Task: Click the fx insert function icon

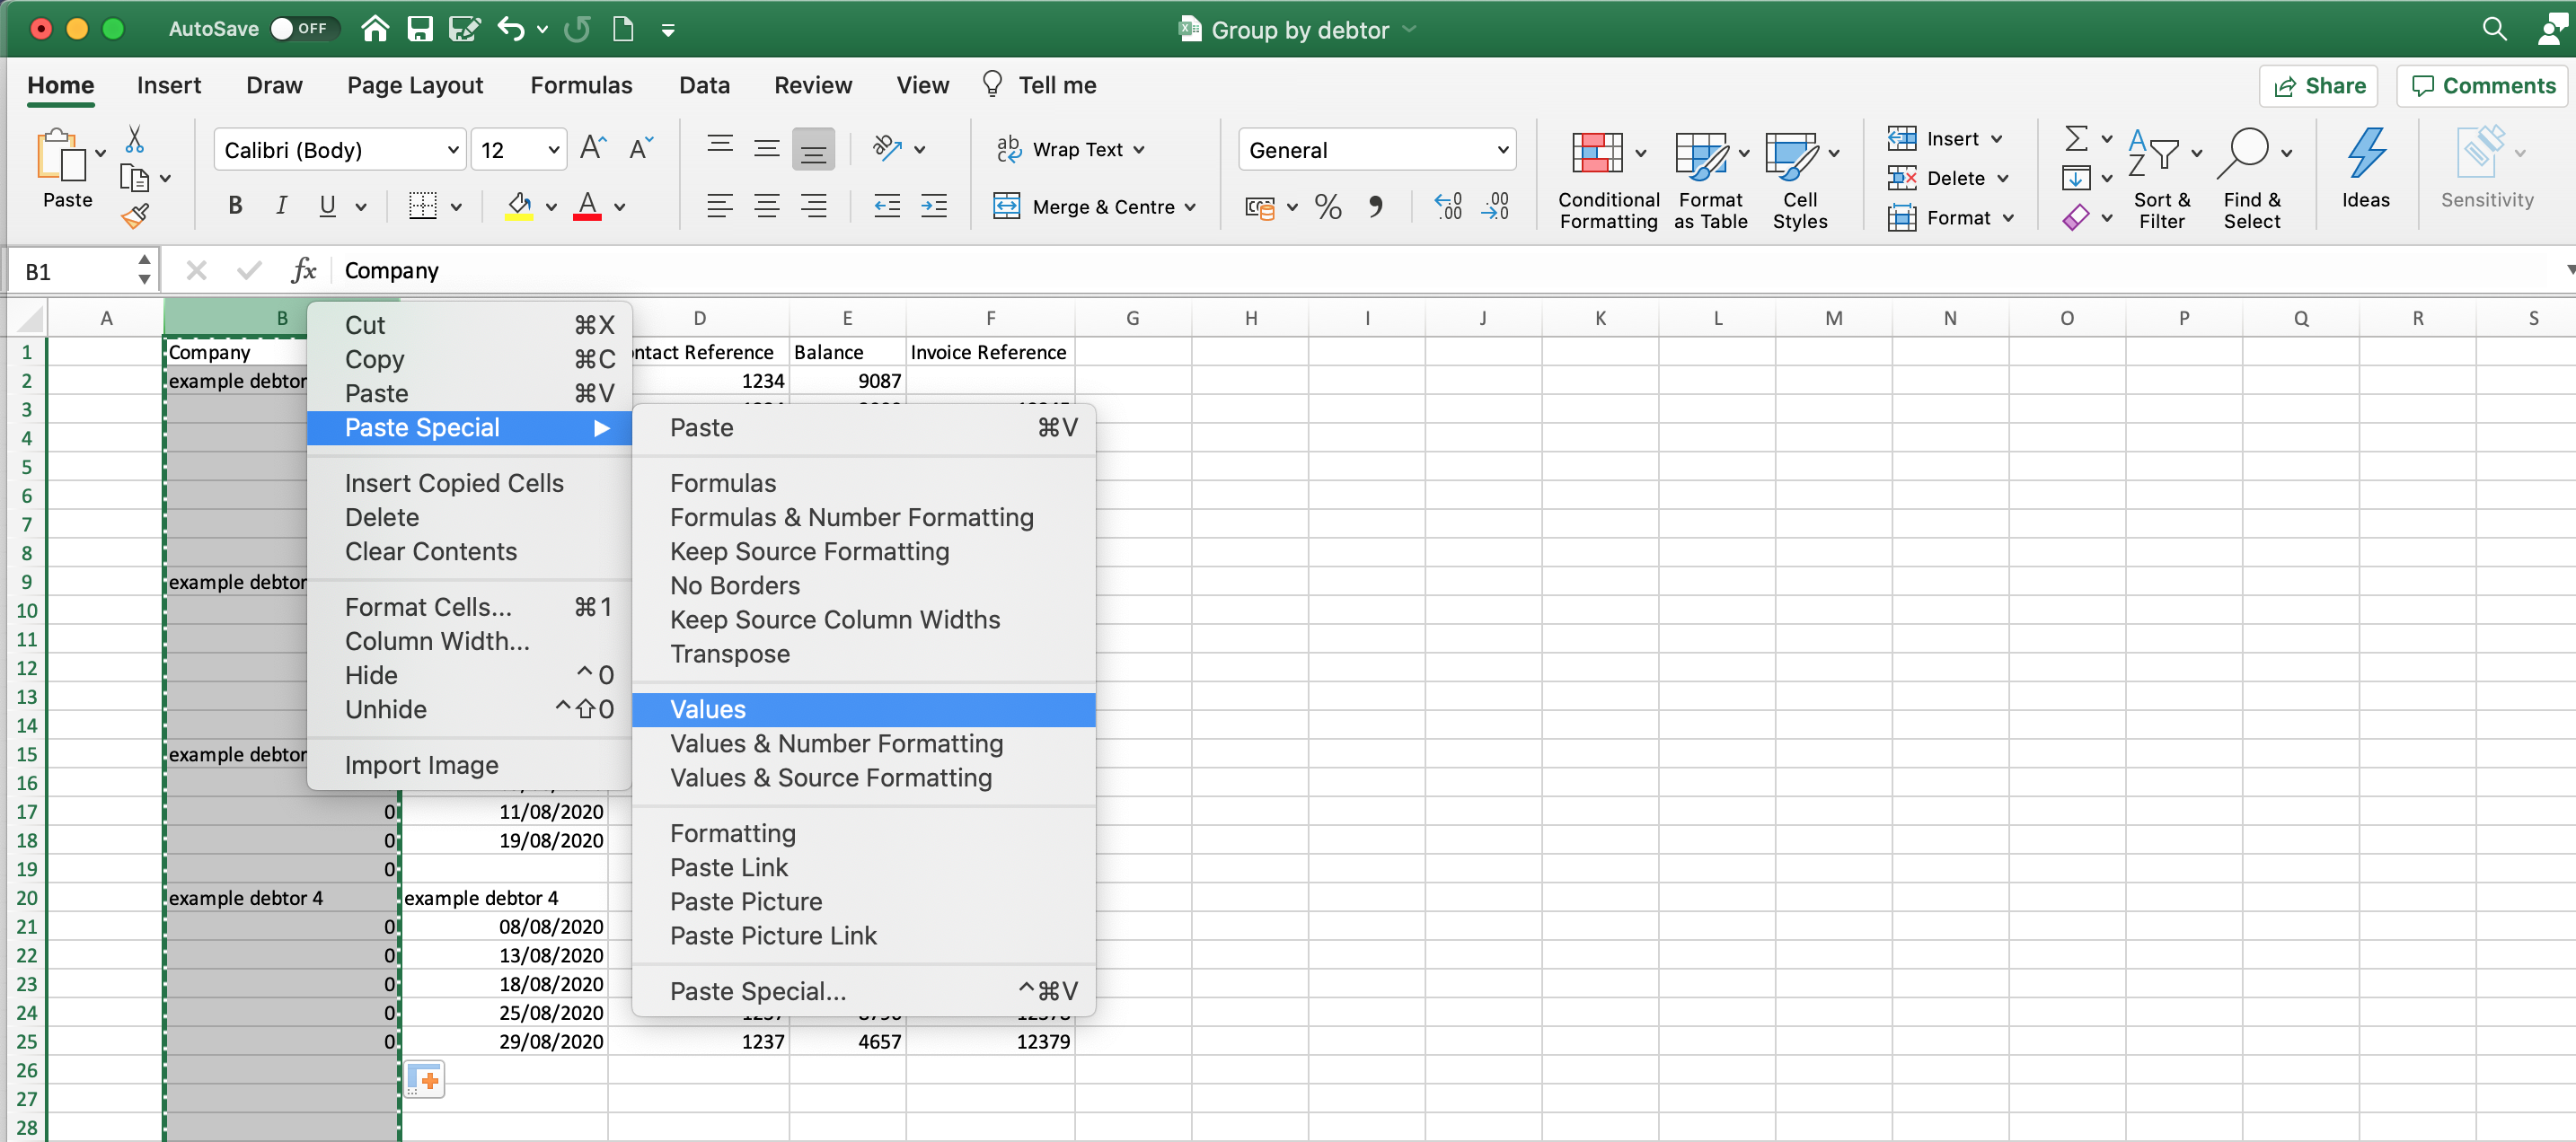Action: click(303, 270)
